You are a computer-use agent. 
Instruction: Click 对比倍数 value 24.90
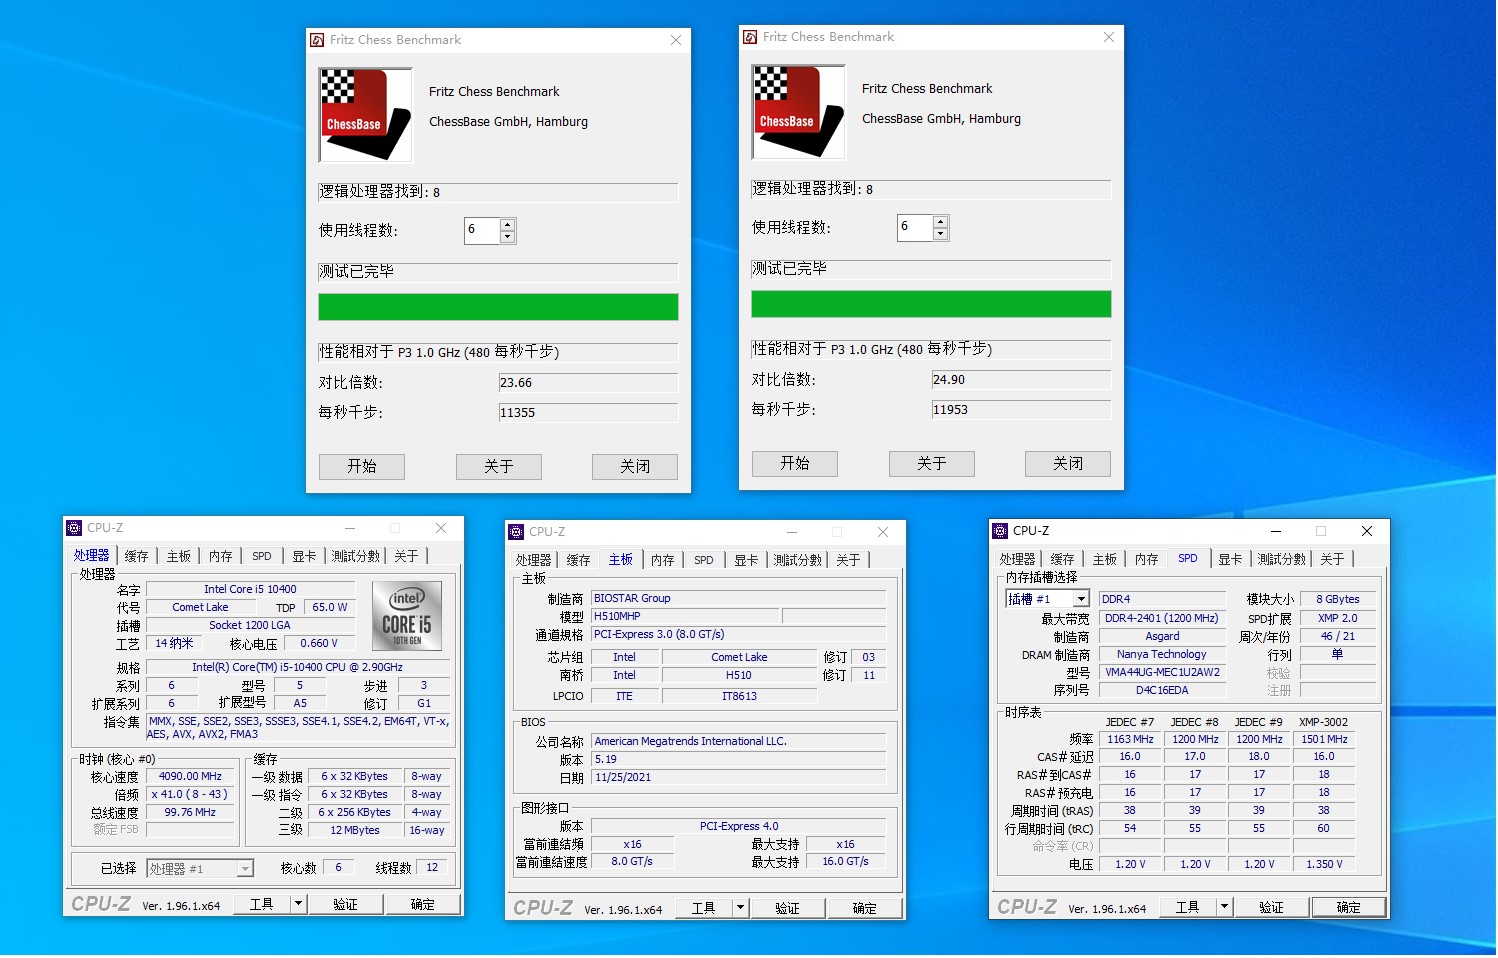[1021, 380]
